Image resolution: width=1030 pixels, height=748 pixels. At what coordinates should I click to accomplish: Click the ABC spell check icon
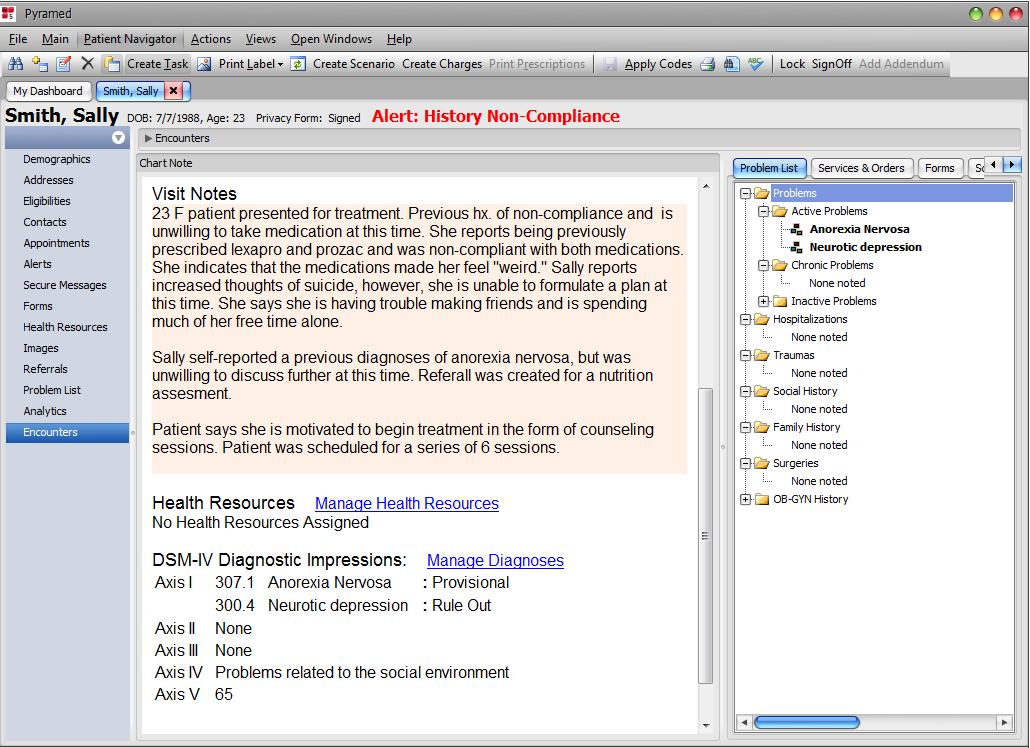pyautogui.click(x=755, y=64)
